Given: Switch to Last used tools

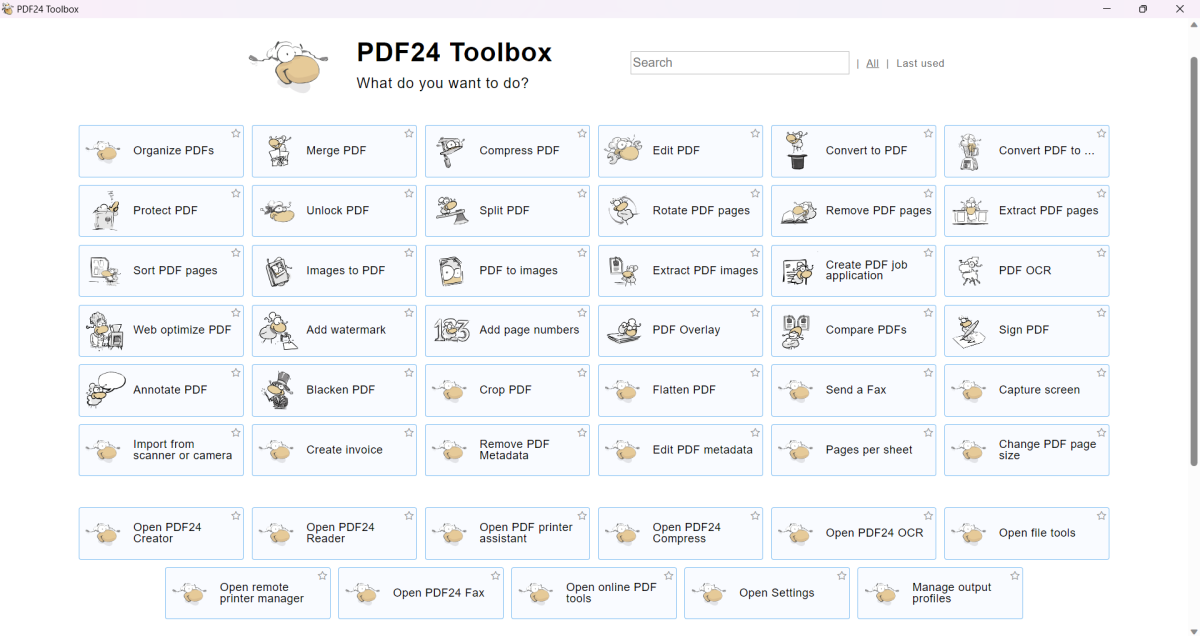Looking at the screenshot, I should (920, 63).
